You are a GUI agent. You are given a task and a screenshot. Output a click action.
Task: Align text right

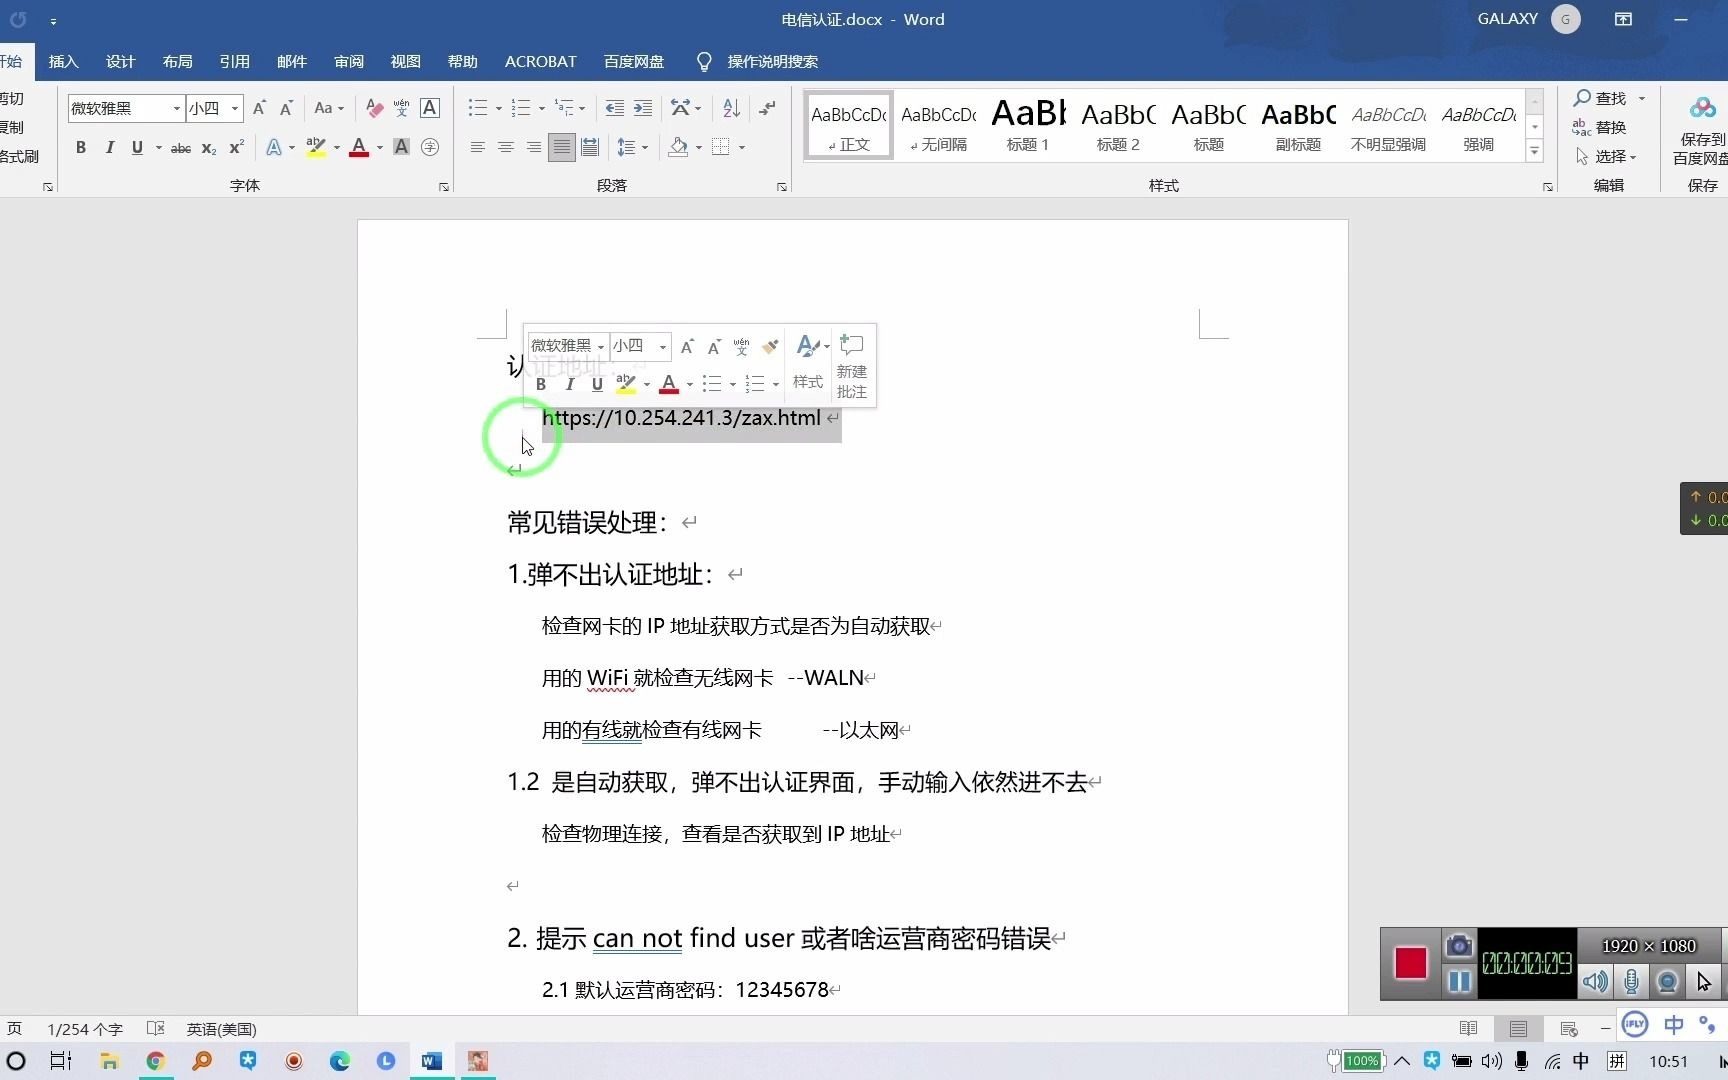[x=534, y=148]
